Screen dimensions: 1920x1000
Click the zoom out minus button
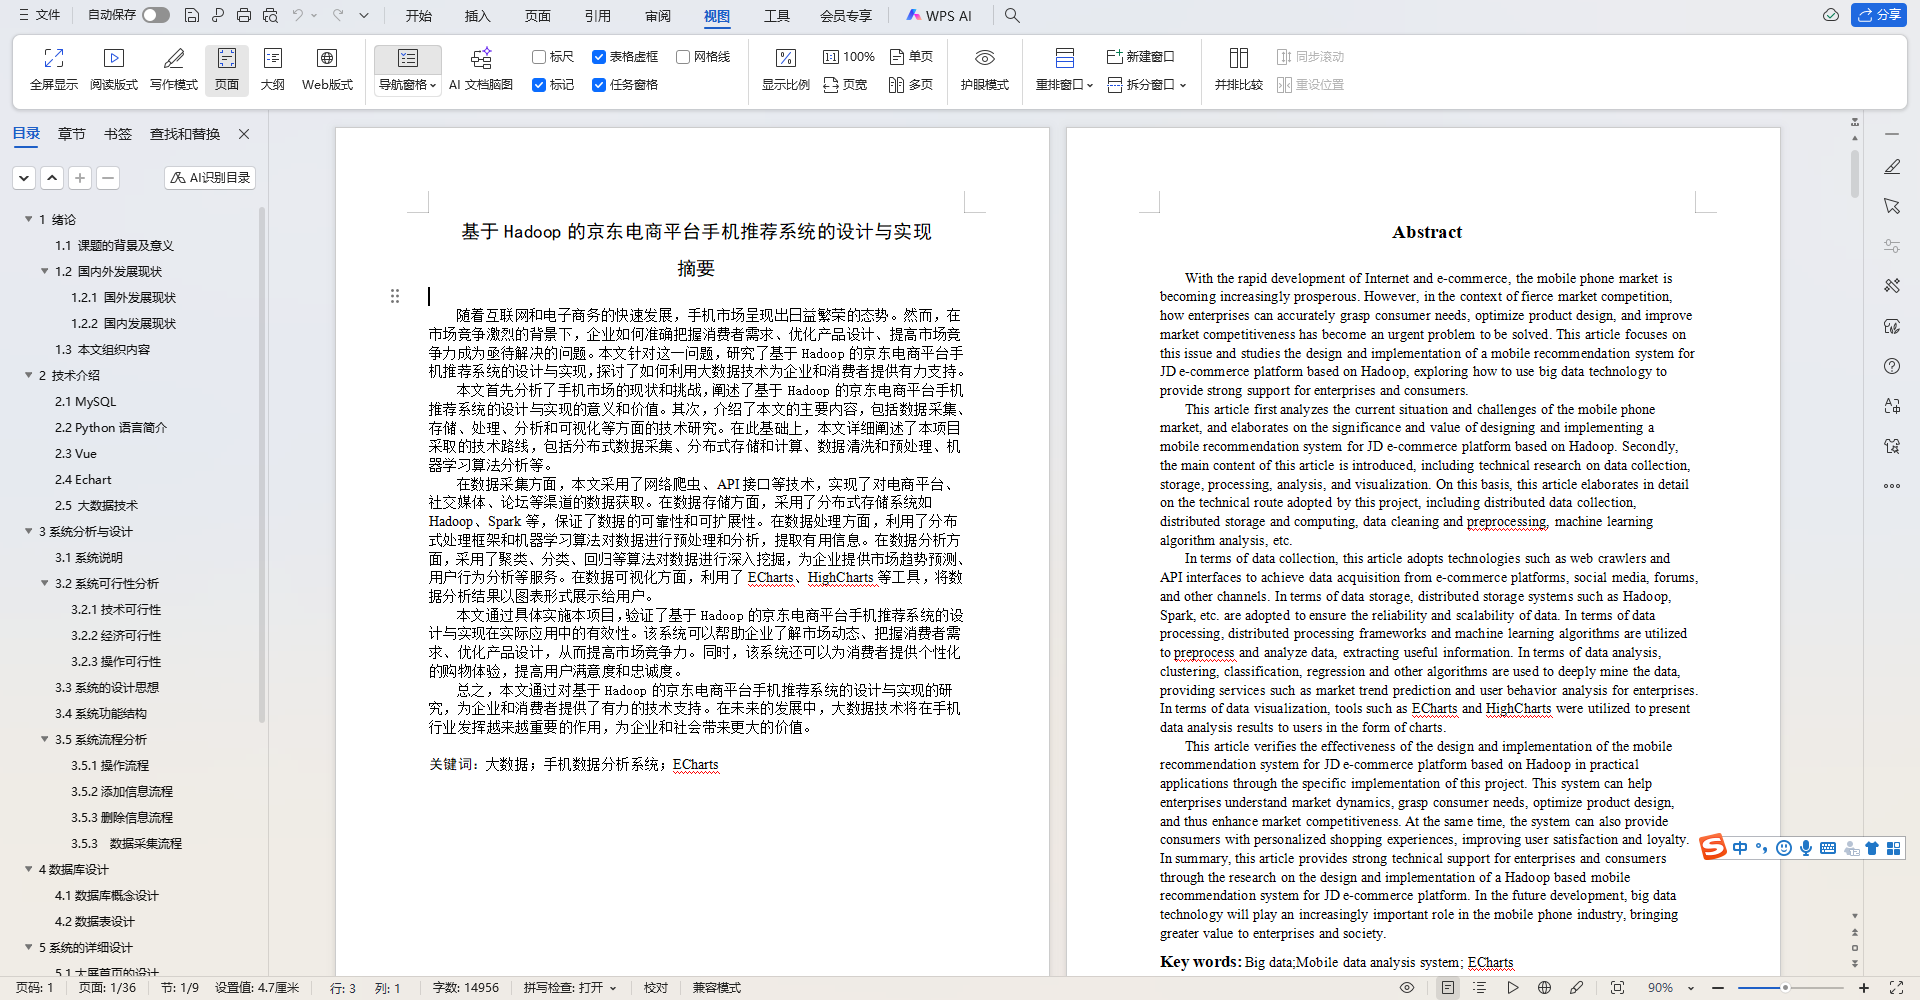click(x=1719, y=988)
